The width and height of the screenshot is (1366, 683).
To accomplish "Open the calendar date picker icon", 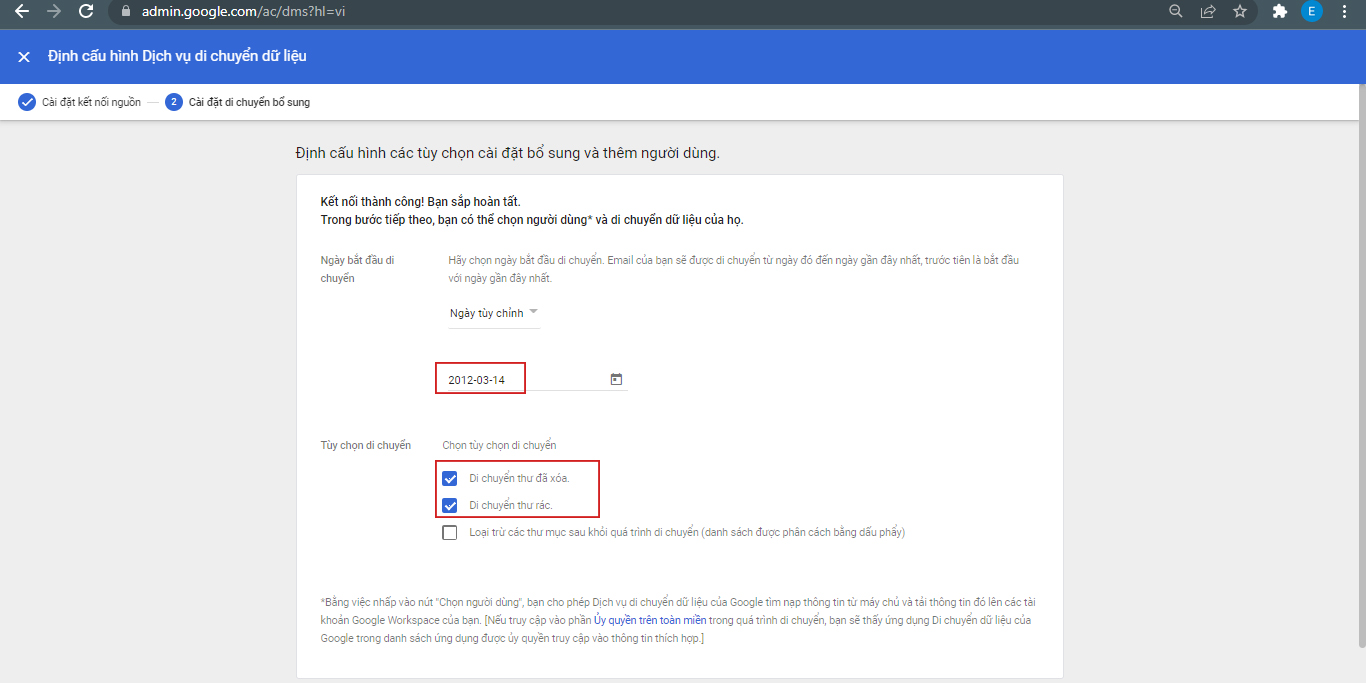I will point(616,379).
